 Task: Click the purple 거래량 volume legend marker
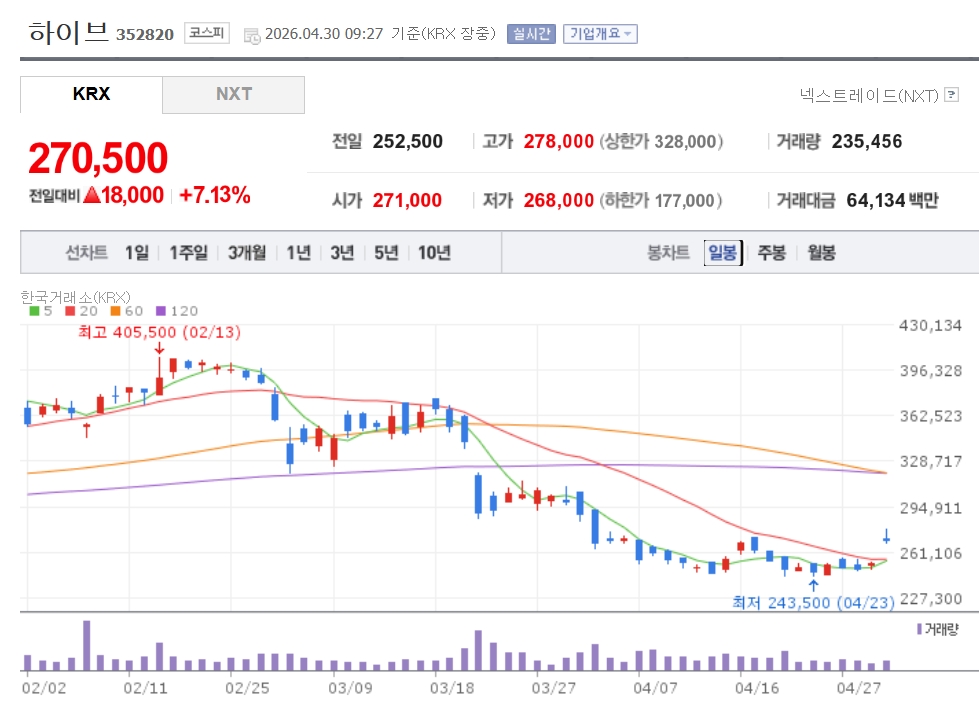coord(919,629)
